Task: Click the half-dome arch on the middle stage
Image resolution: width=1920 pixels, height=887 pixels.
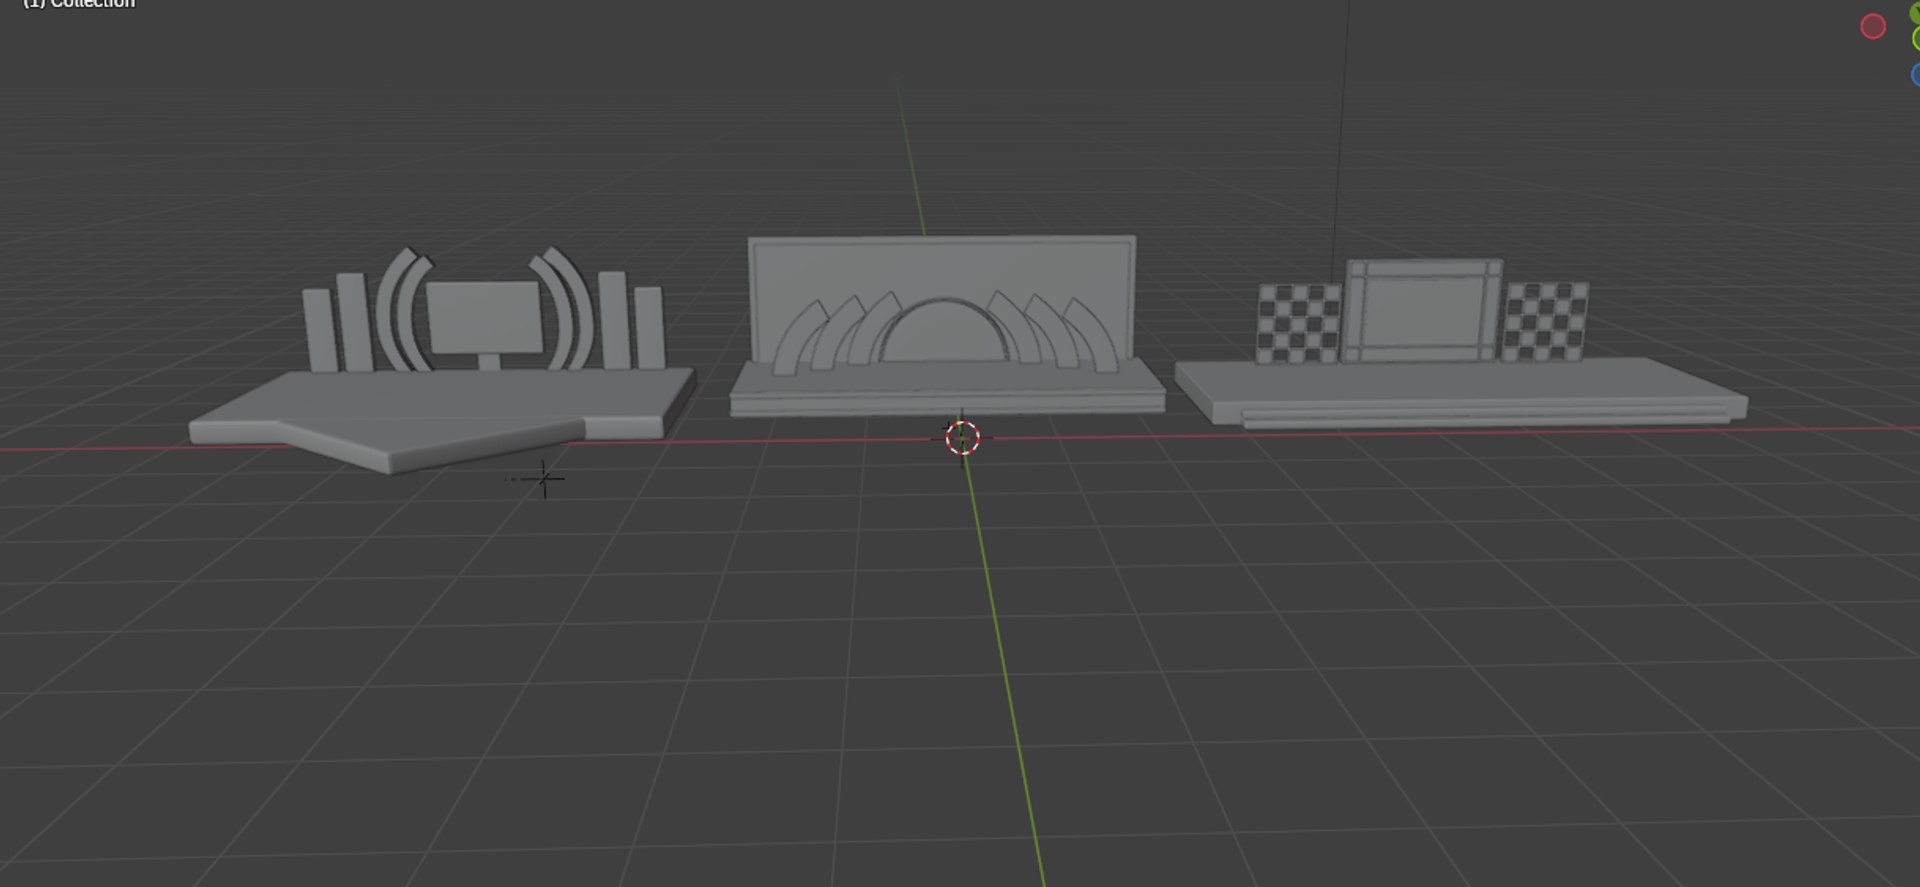Action: click(x=943, y=331)
